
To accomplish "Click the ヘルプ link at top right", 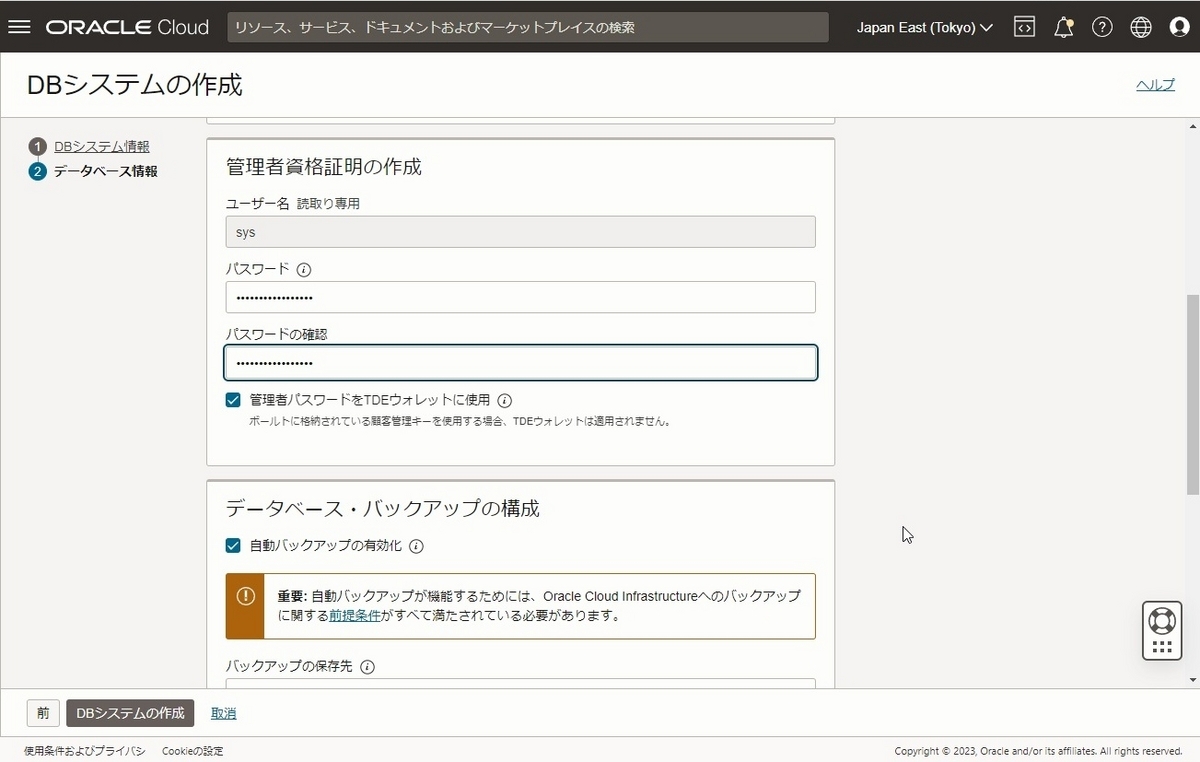I will [x=1155, y=85].
